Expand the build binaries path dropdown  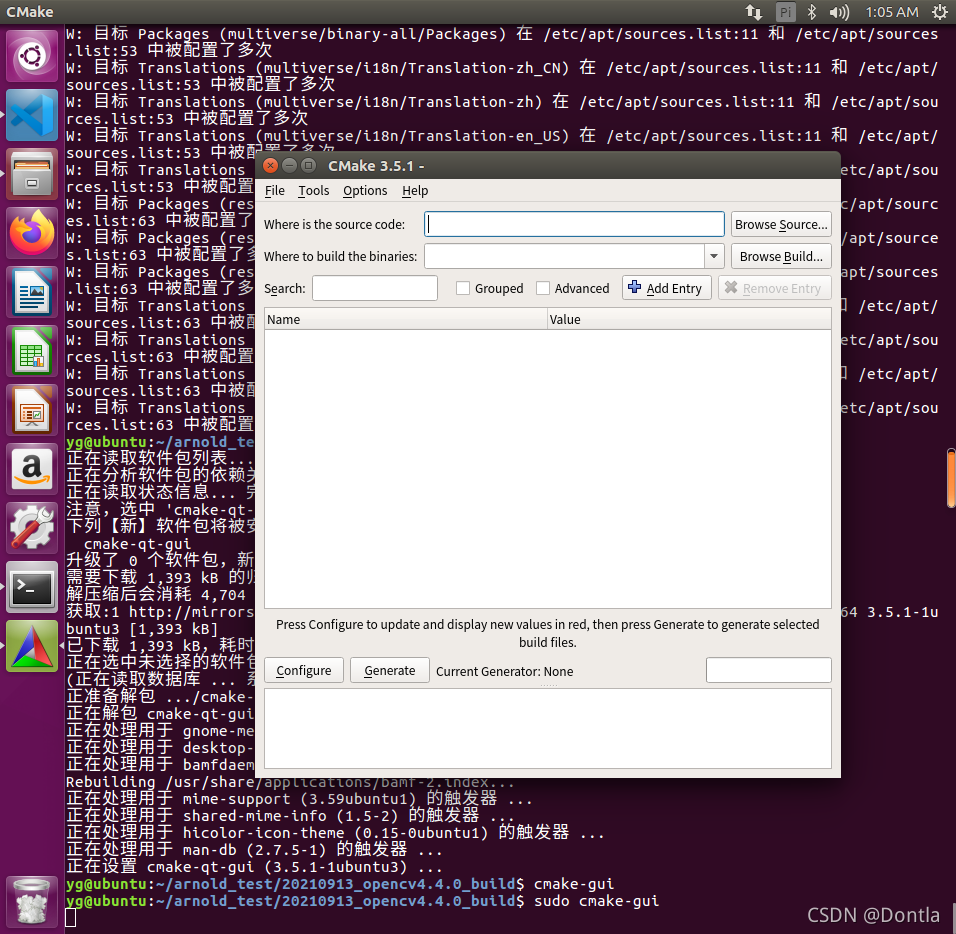coord(713,256)
